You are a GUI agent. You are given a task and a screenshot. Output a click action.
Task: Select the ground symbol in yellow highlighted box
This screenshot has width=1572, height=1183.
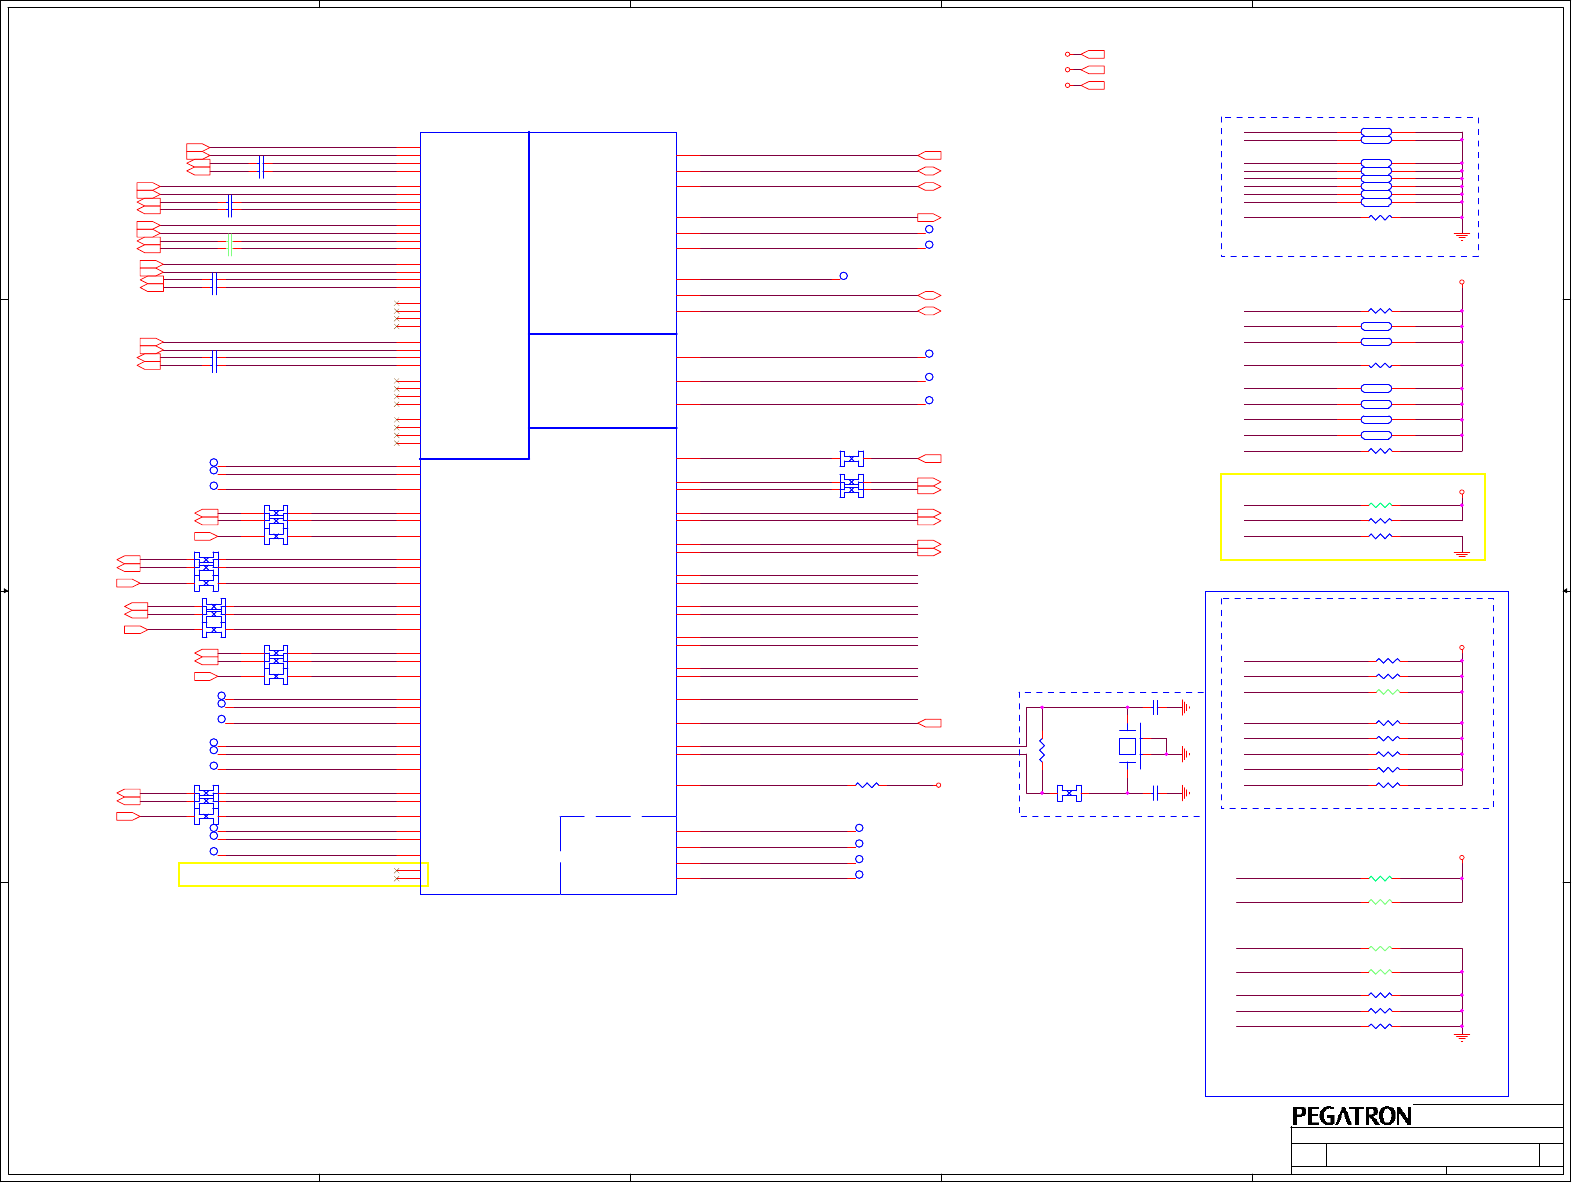[1462, 553]
